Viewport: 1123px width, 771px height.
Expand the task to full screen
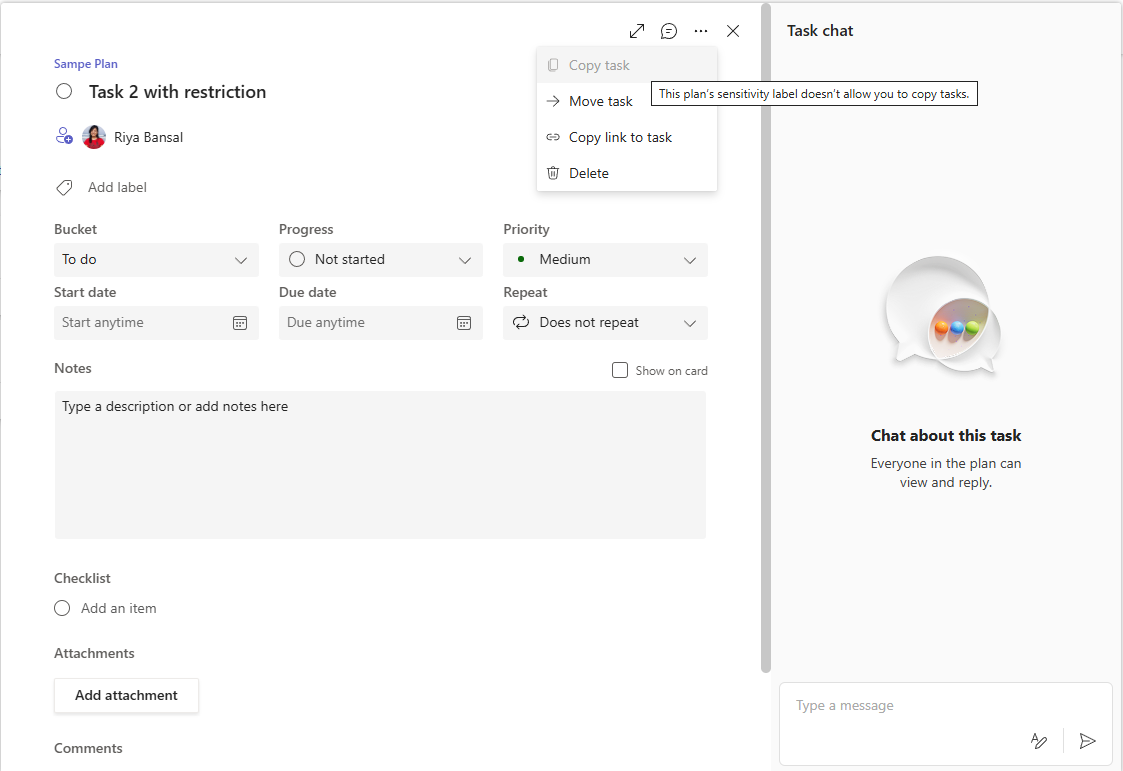pyautogui.click(x=637, y=31)
